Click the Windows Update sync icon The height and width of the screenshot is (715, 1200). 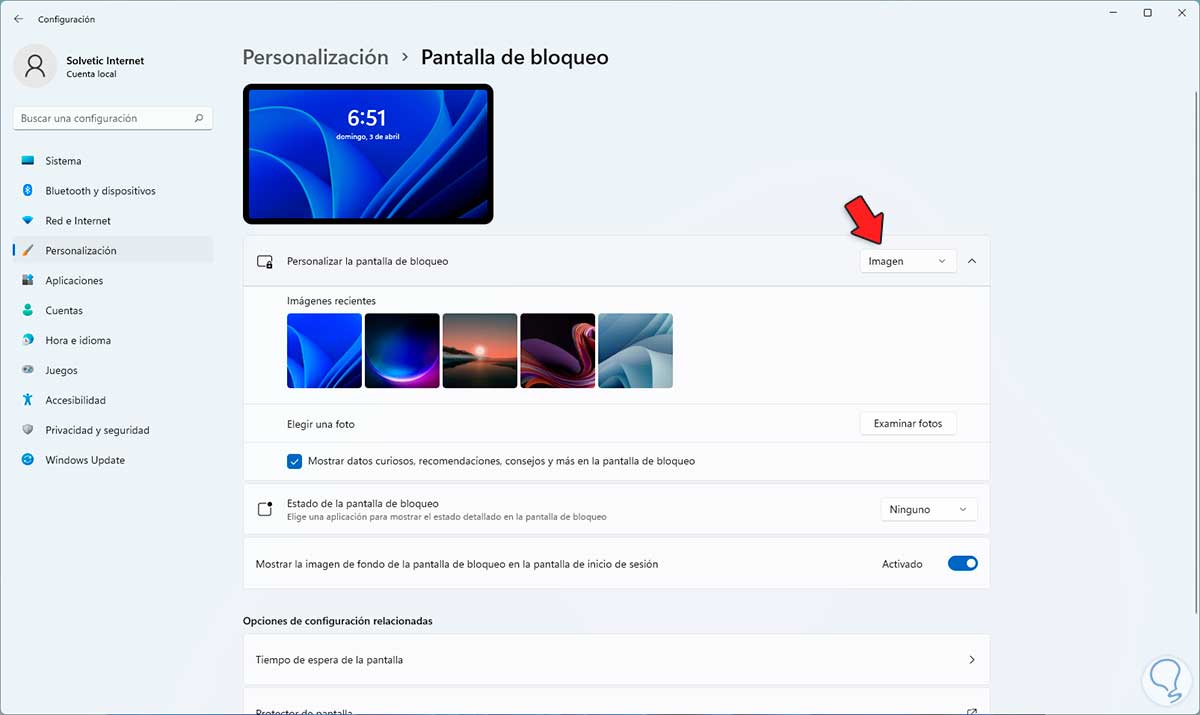click(27, 460)
